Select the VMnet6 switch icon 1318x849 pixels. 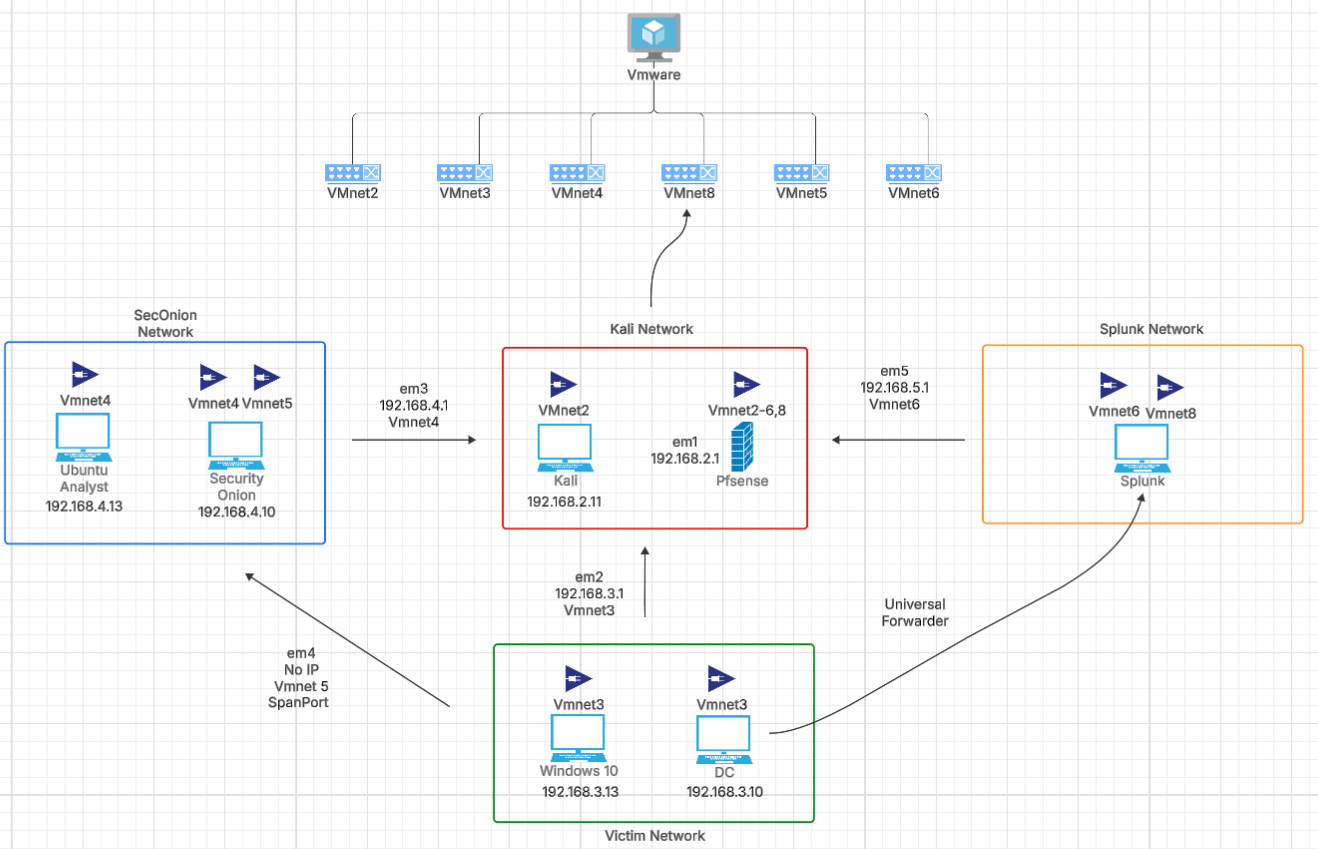(x=913, y=173)
